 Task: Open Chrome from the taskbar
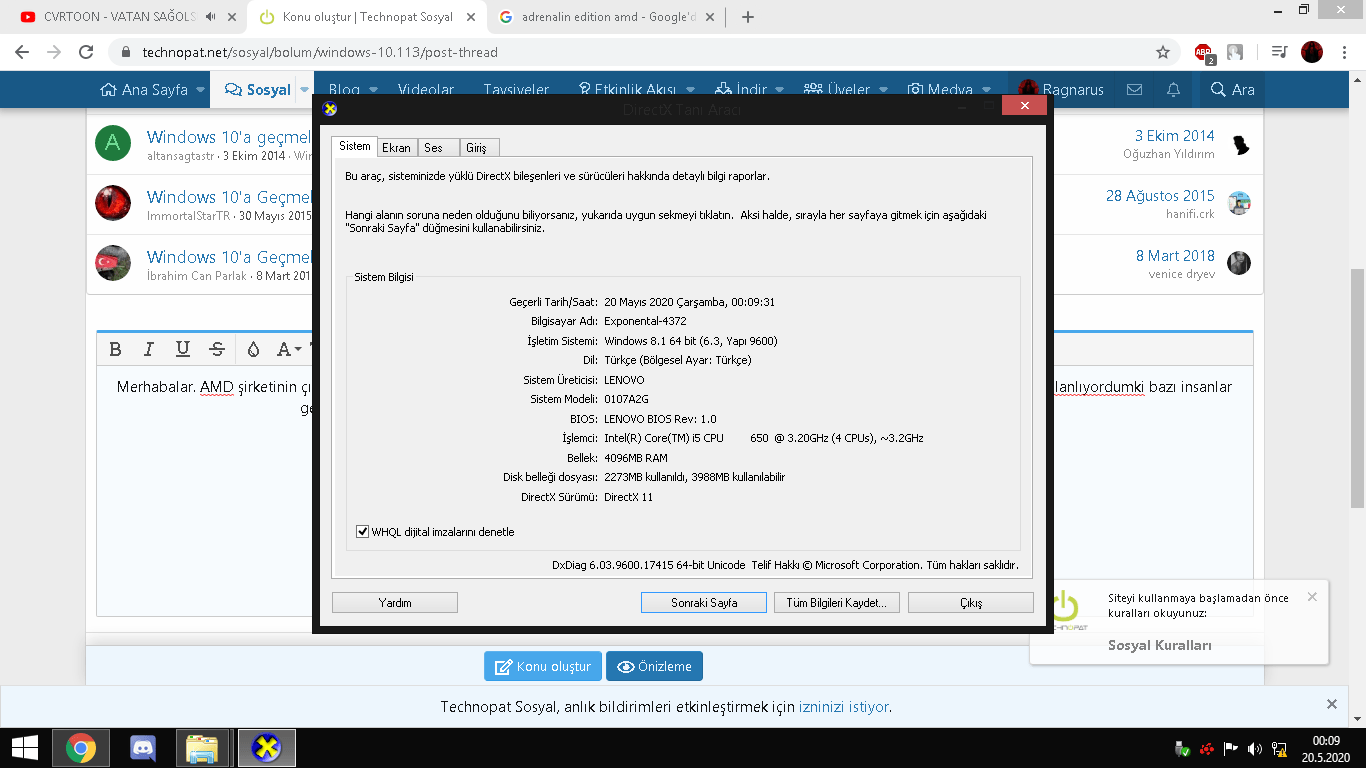[x=81, y=748]
